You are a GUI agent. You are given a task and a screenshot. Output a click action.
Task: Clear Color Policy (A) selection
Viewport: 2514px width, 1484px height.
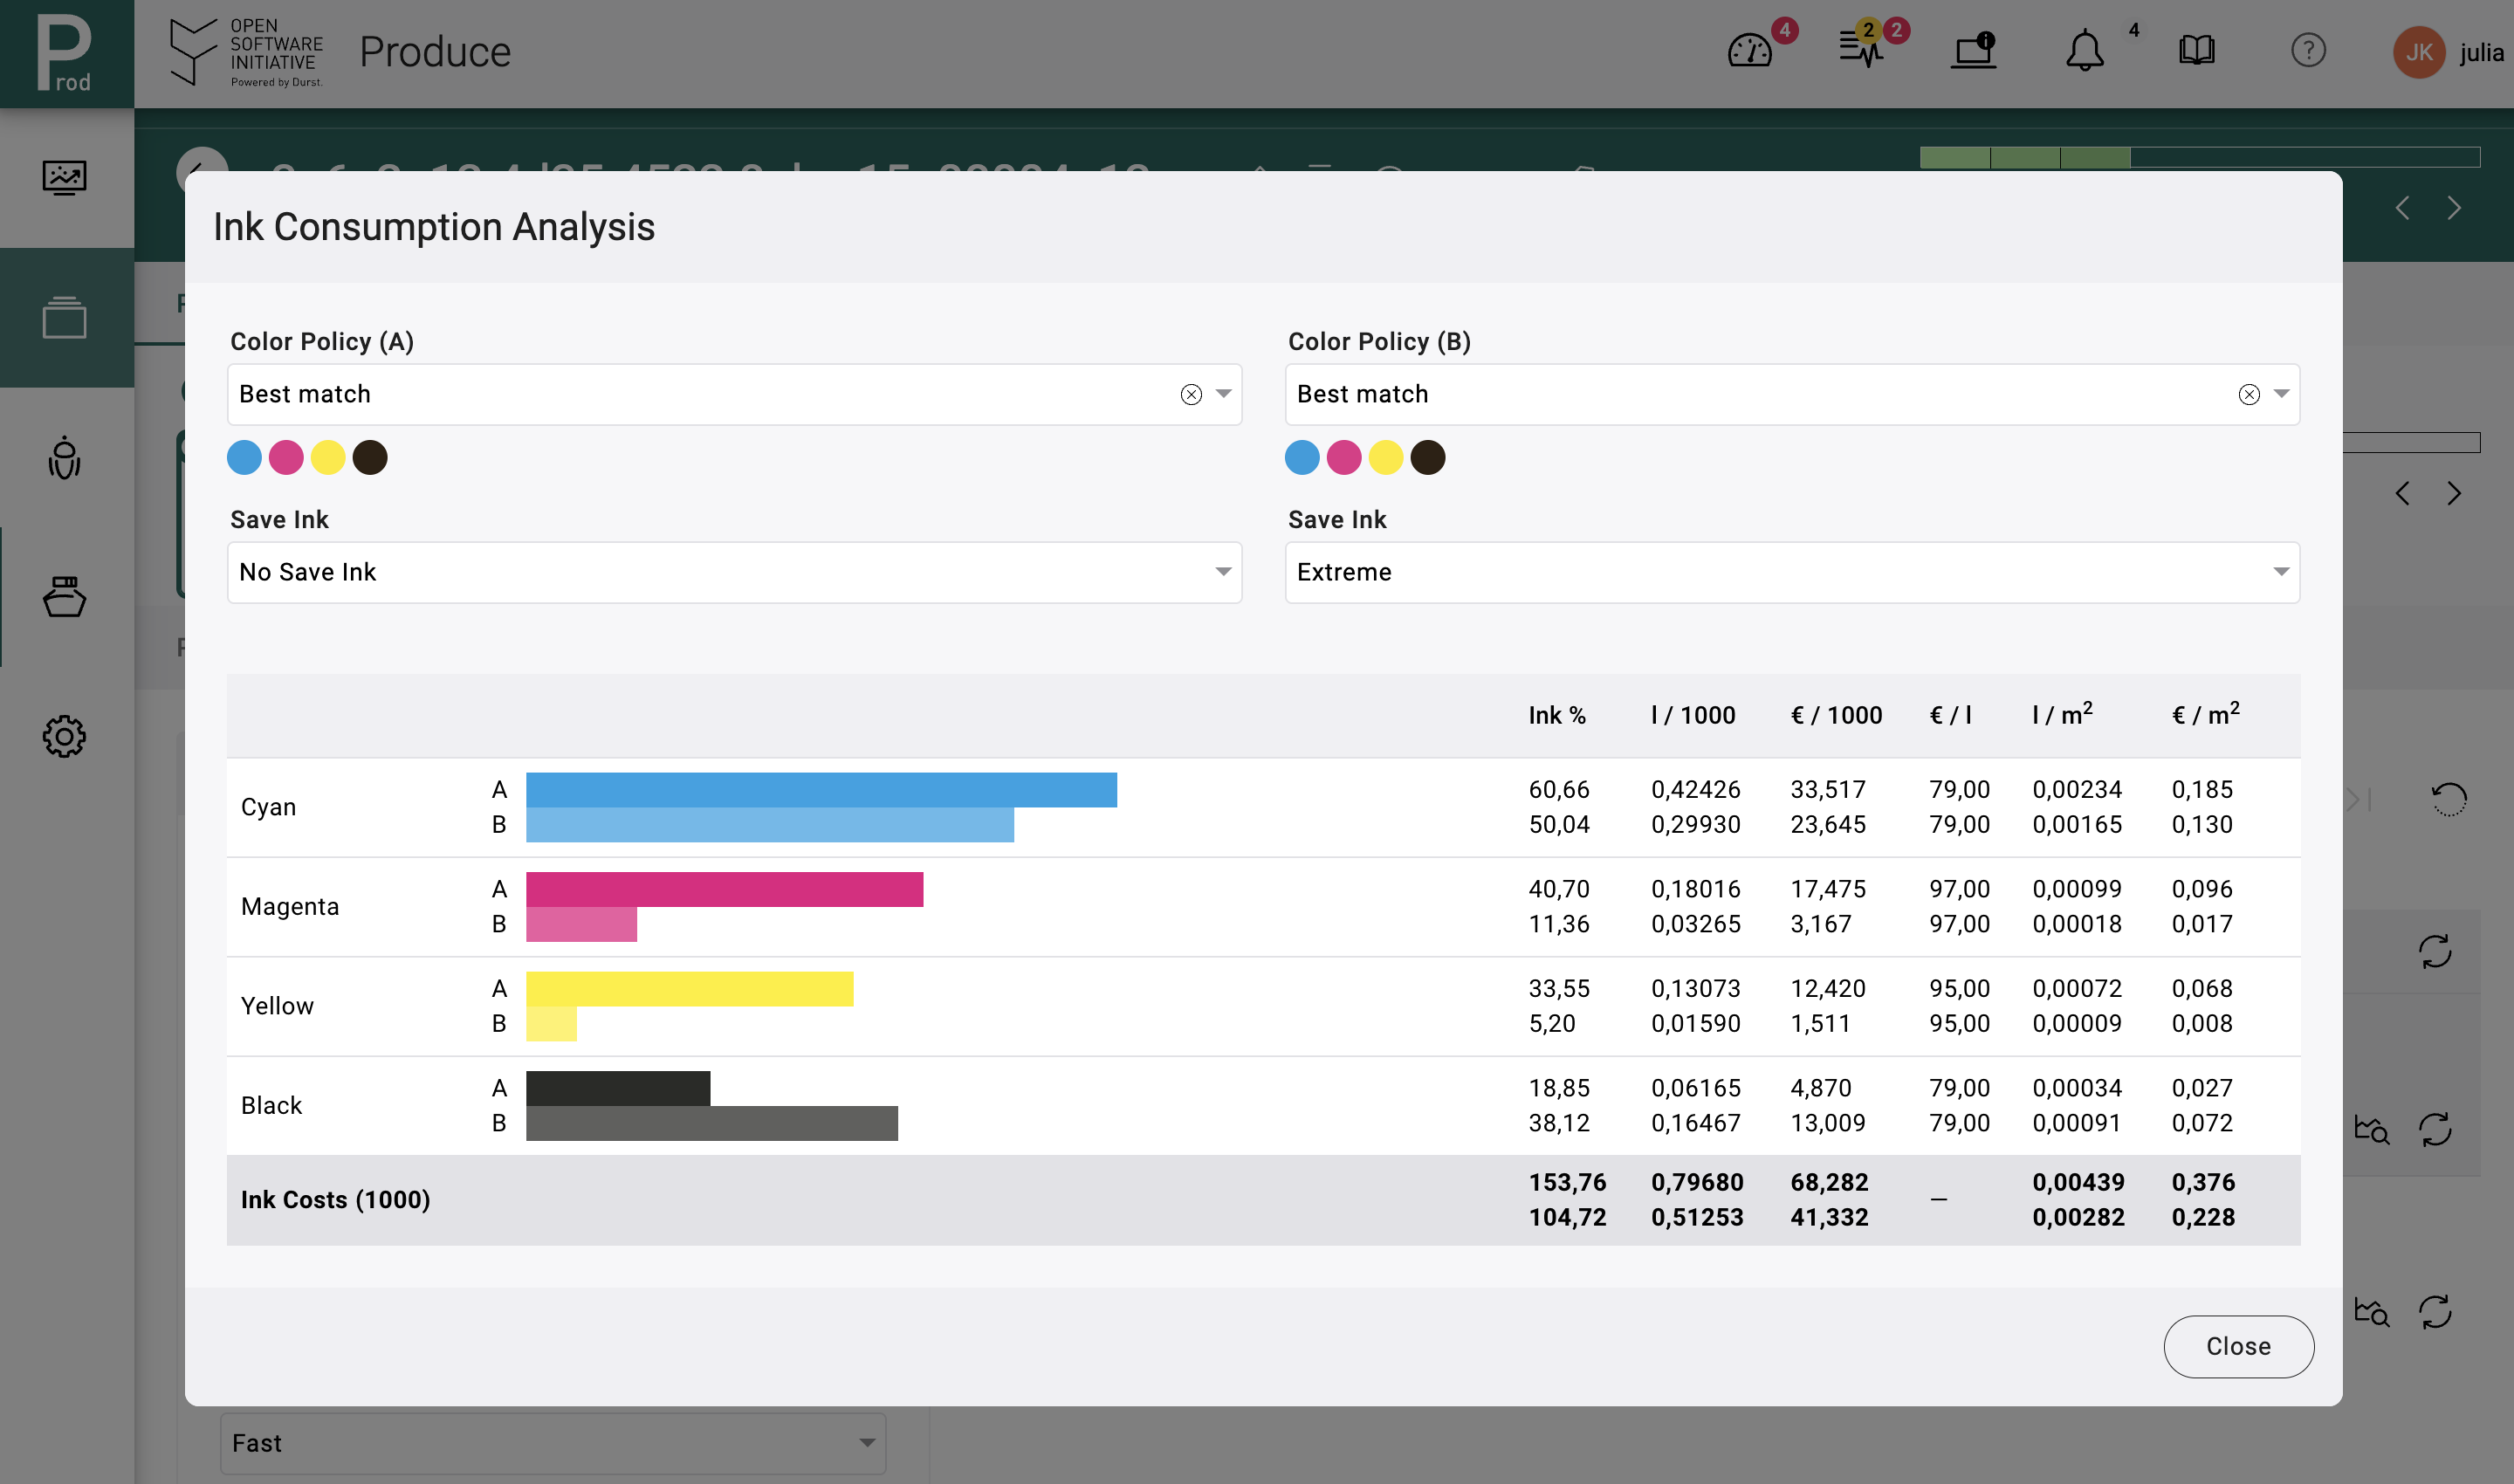click(x=1191, y=394)
